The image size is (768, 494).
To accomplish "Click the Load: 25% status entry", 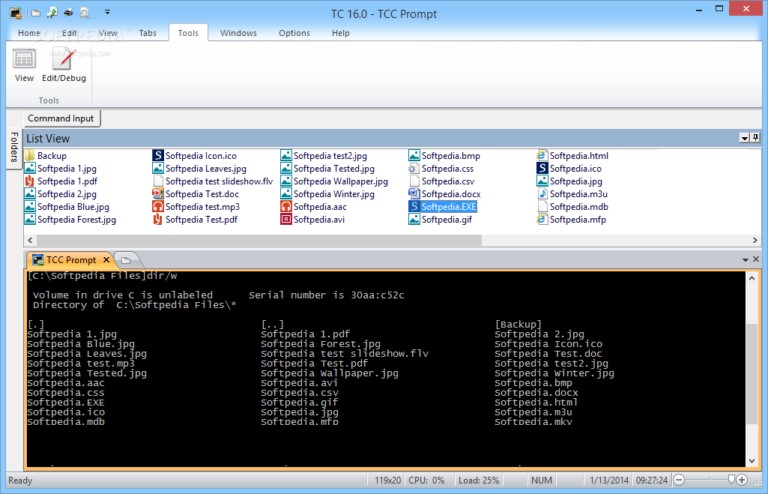I will (479, 480).
